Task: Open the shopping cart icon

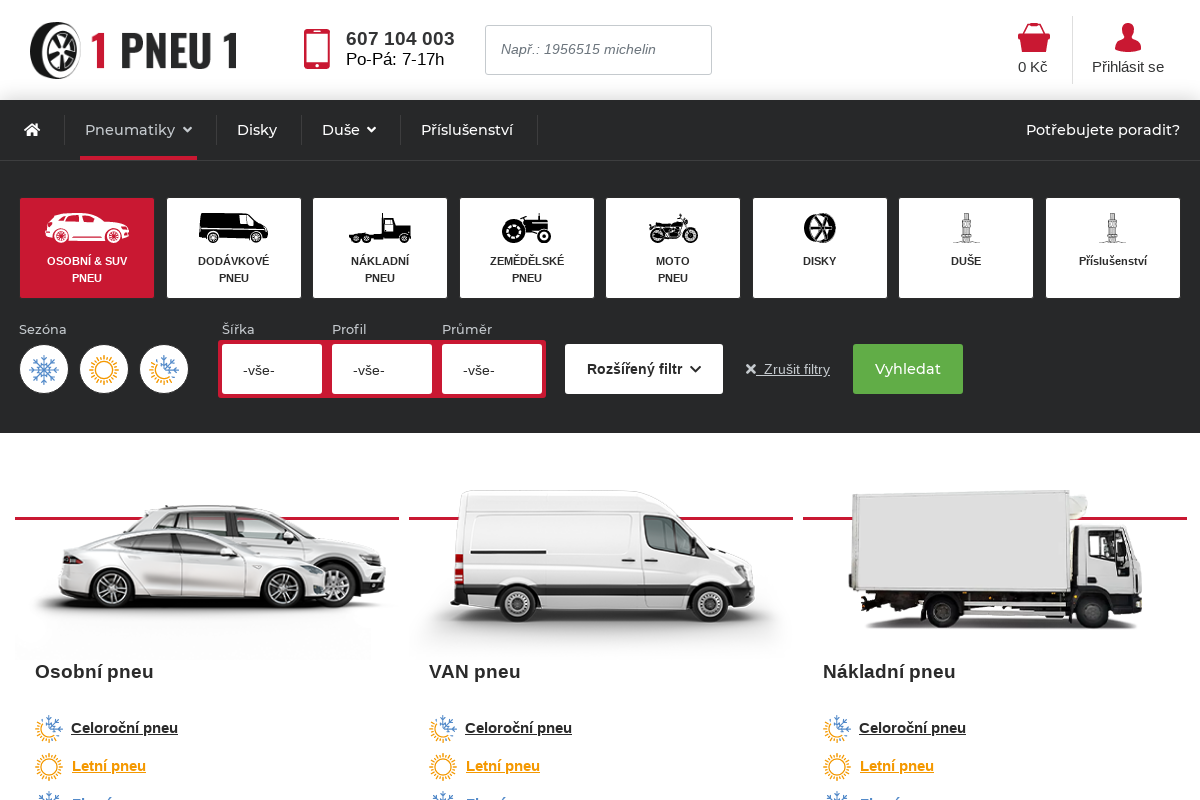Action: click(x=1033, y=38)
